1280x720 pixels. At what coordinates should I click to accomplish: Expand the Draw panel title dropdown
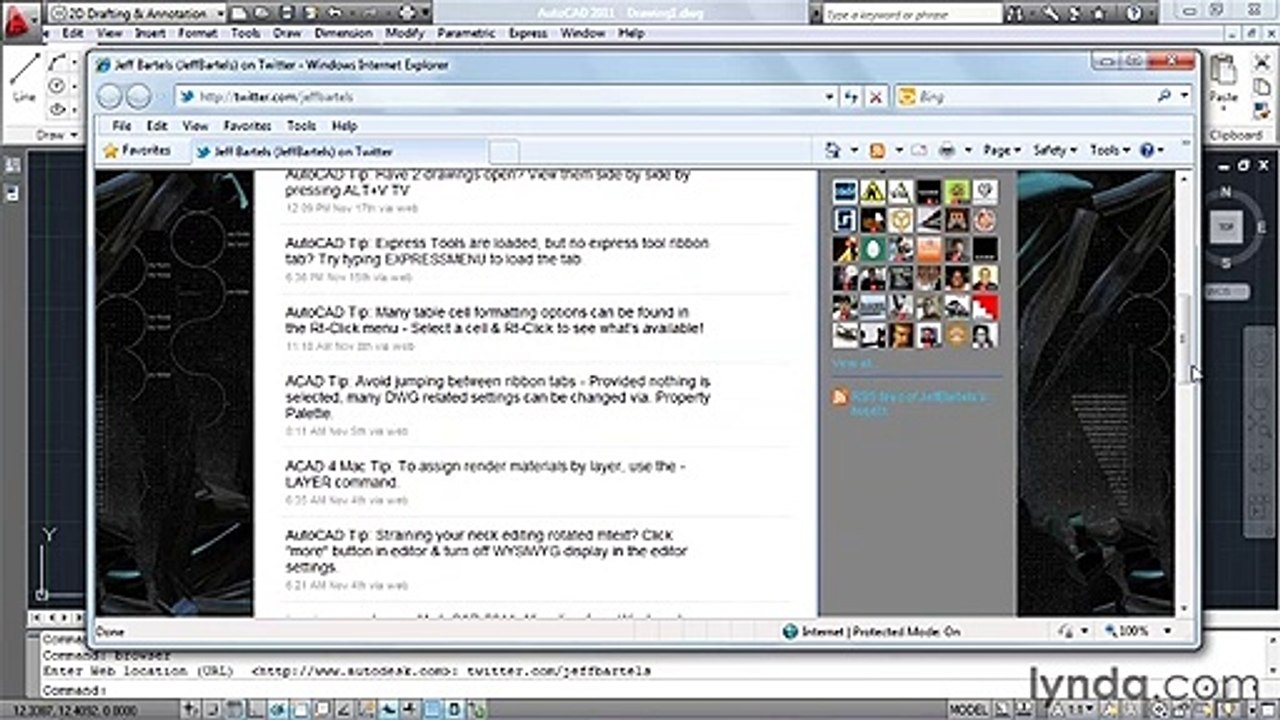point(56,134)
